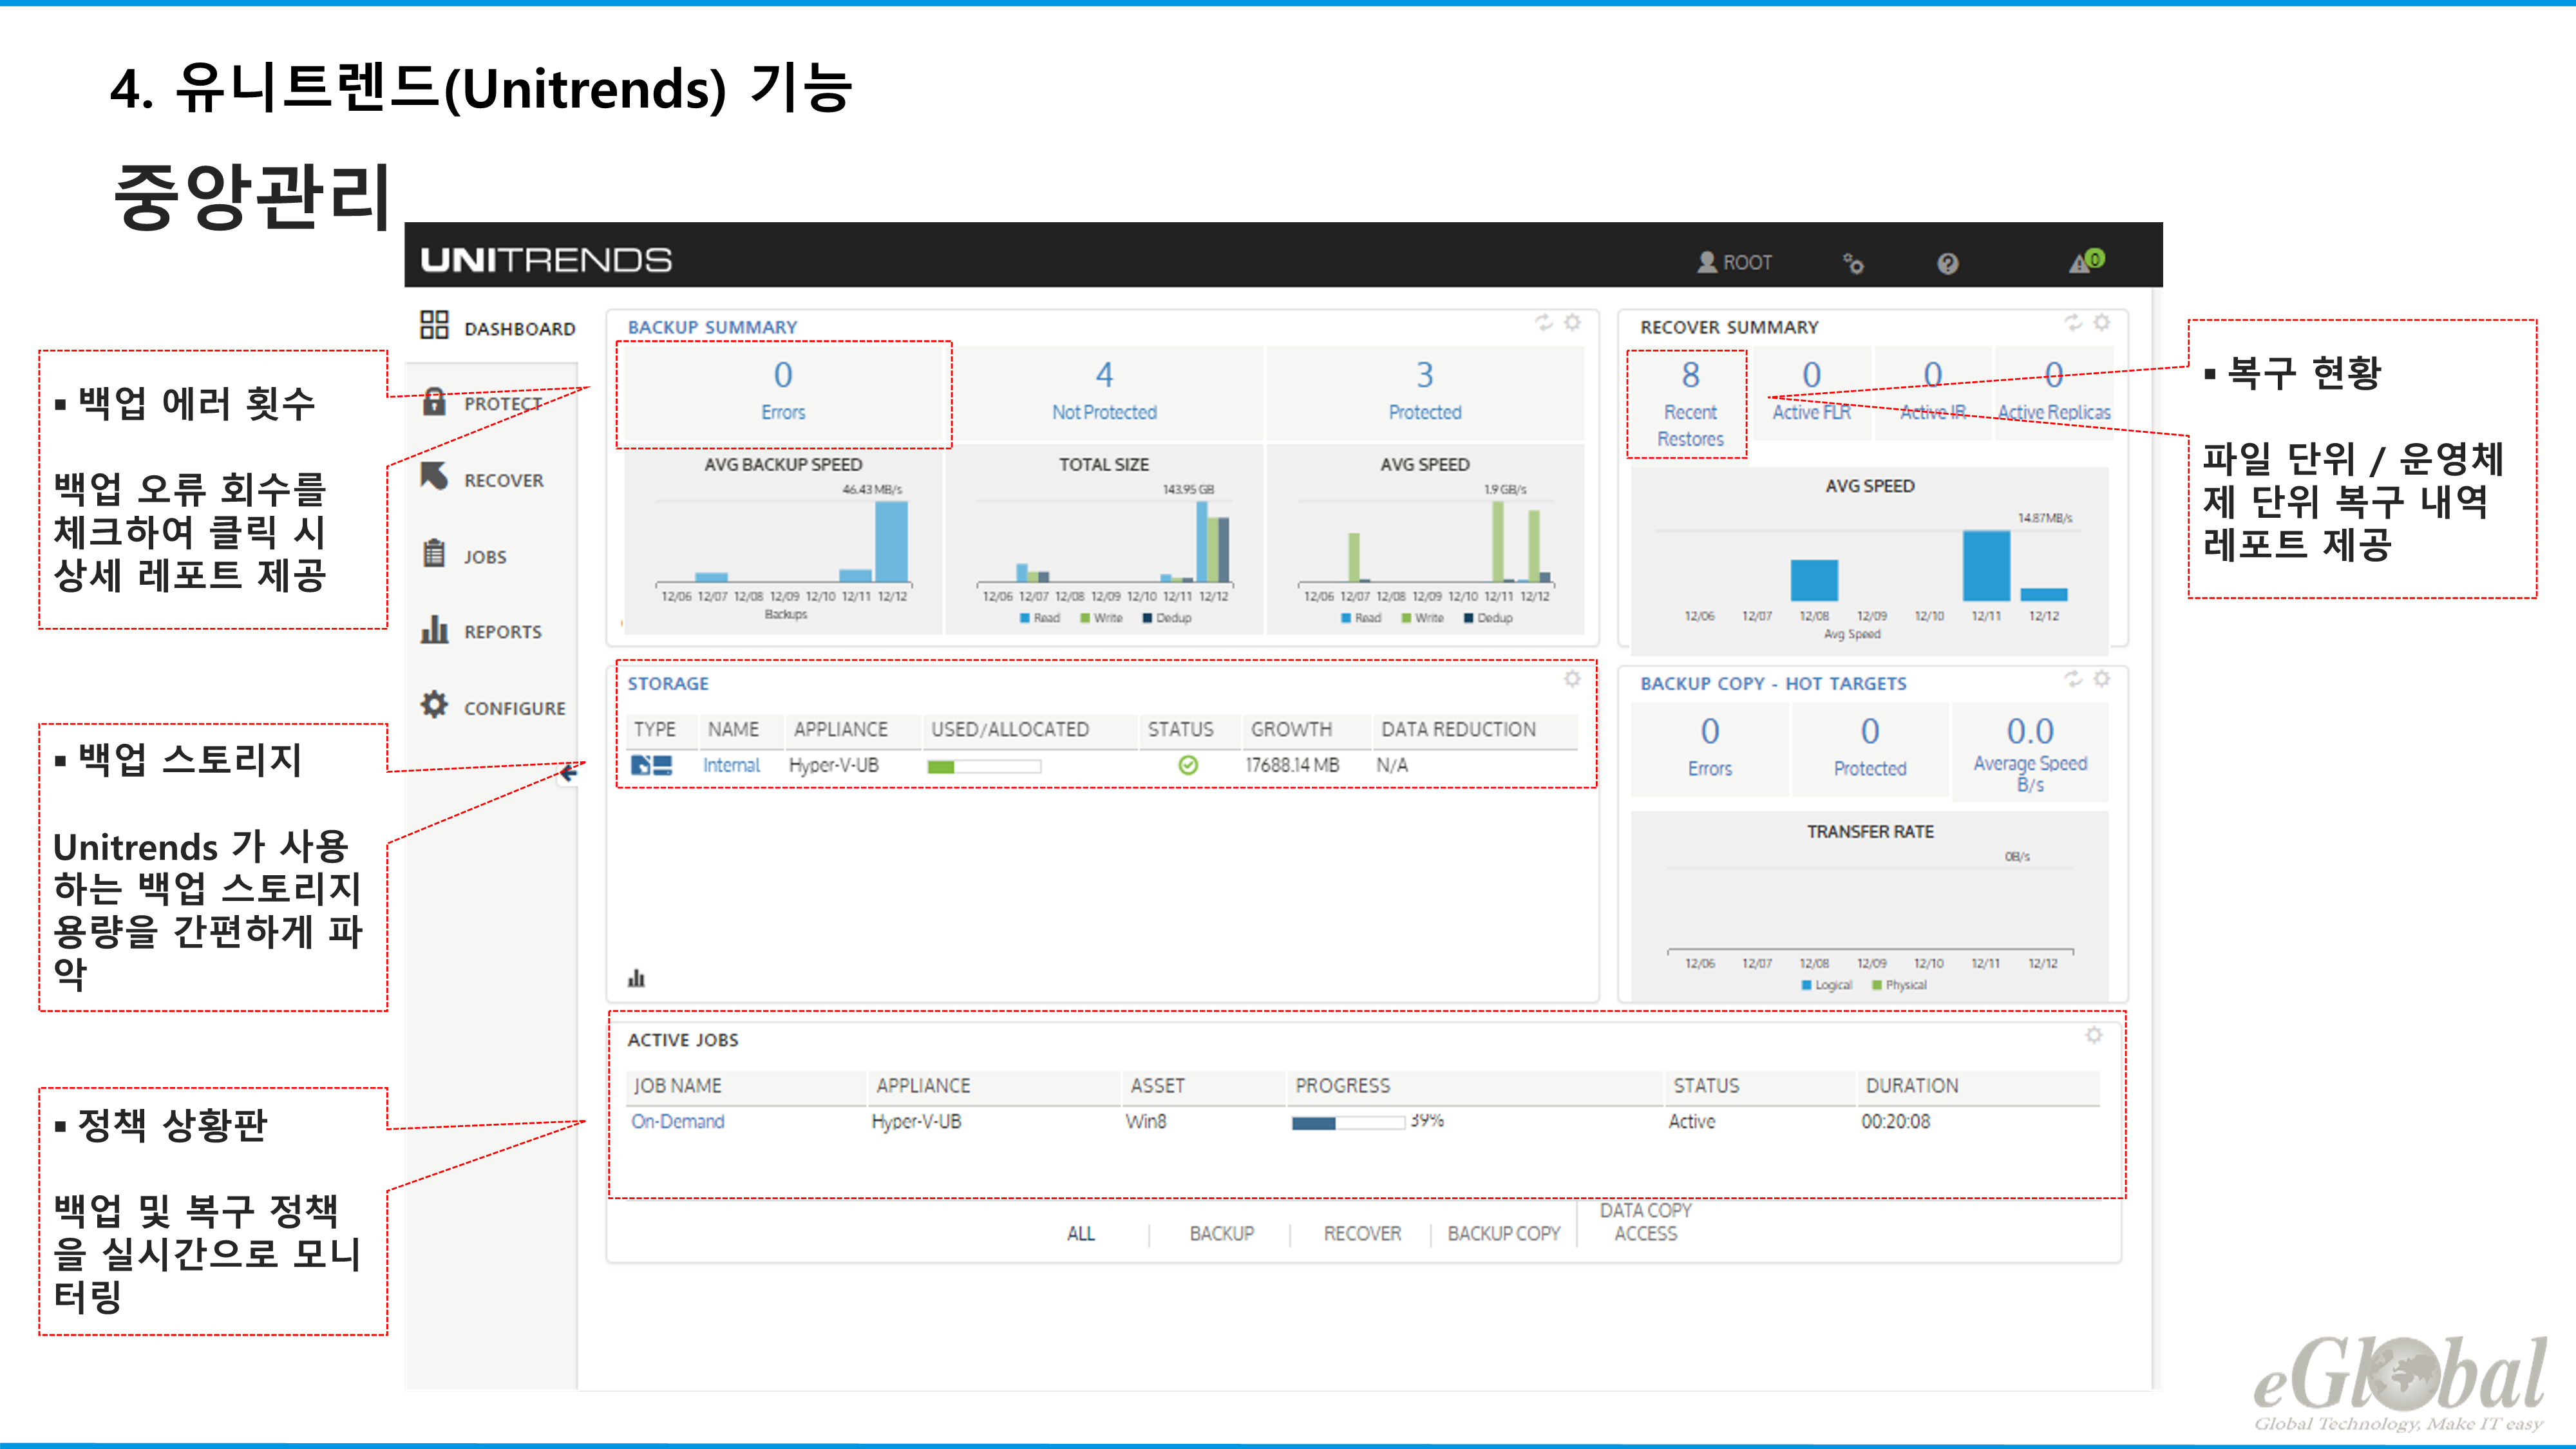Open the Recover arrow icon
This screenshot has width=2576, height=1449.
coord(434,477)
